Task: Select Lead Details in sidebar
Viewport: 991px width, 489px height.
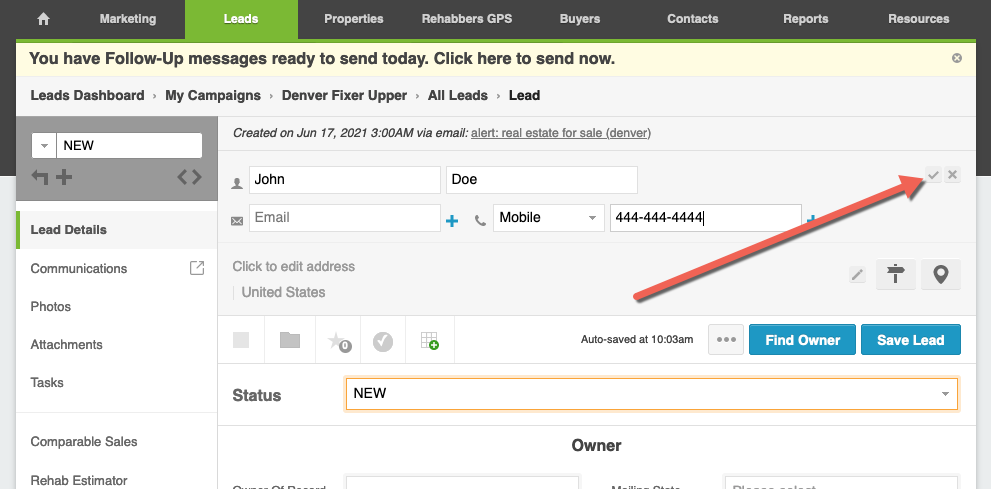Action: point(117,230)
